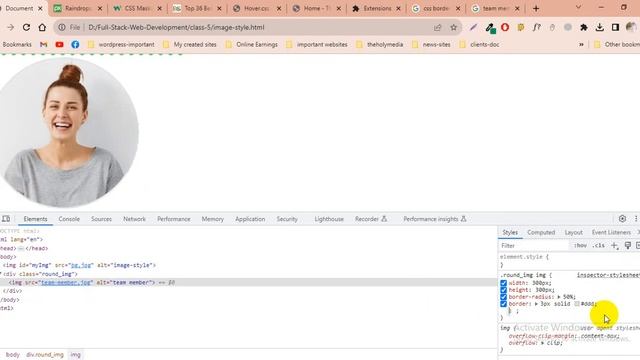The image size is (640, 360).
Task: Open the Extensions puzzle-piece menu
Action: pyautogui.click(x=584, y=27)
